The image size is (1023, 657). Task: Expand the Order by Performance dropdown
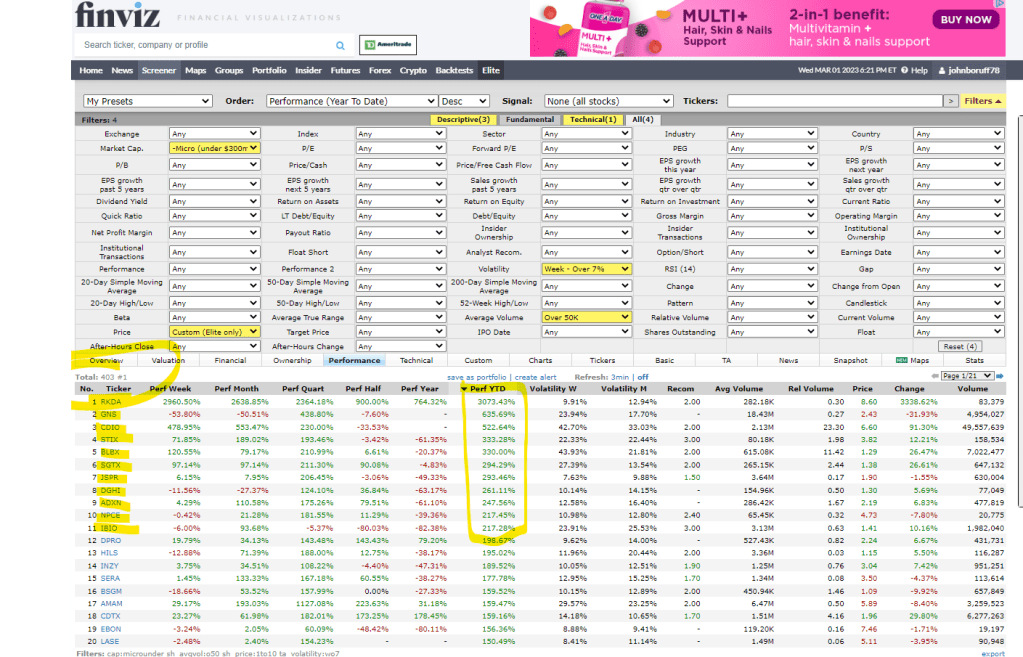coord(352,101)
